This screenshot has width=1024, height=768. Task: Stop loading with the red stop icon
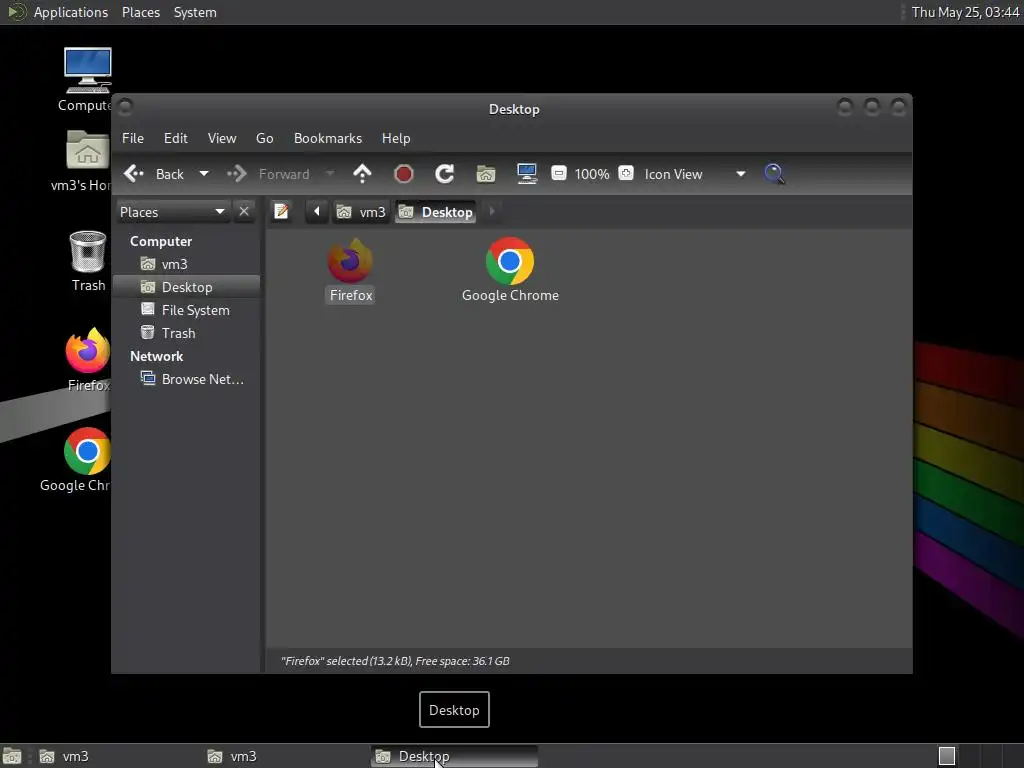tap(404, 174)
